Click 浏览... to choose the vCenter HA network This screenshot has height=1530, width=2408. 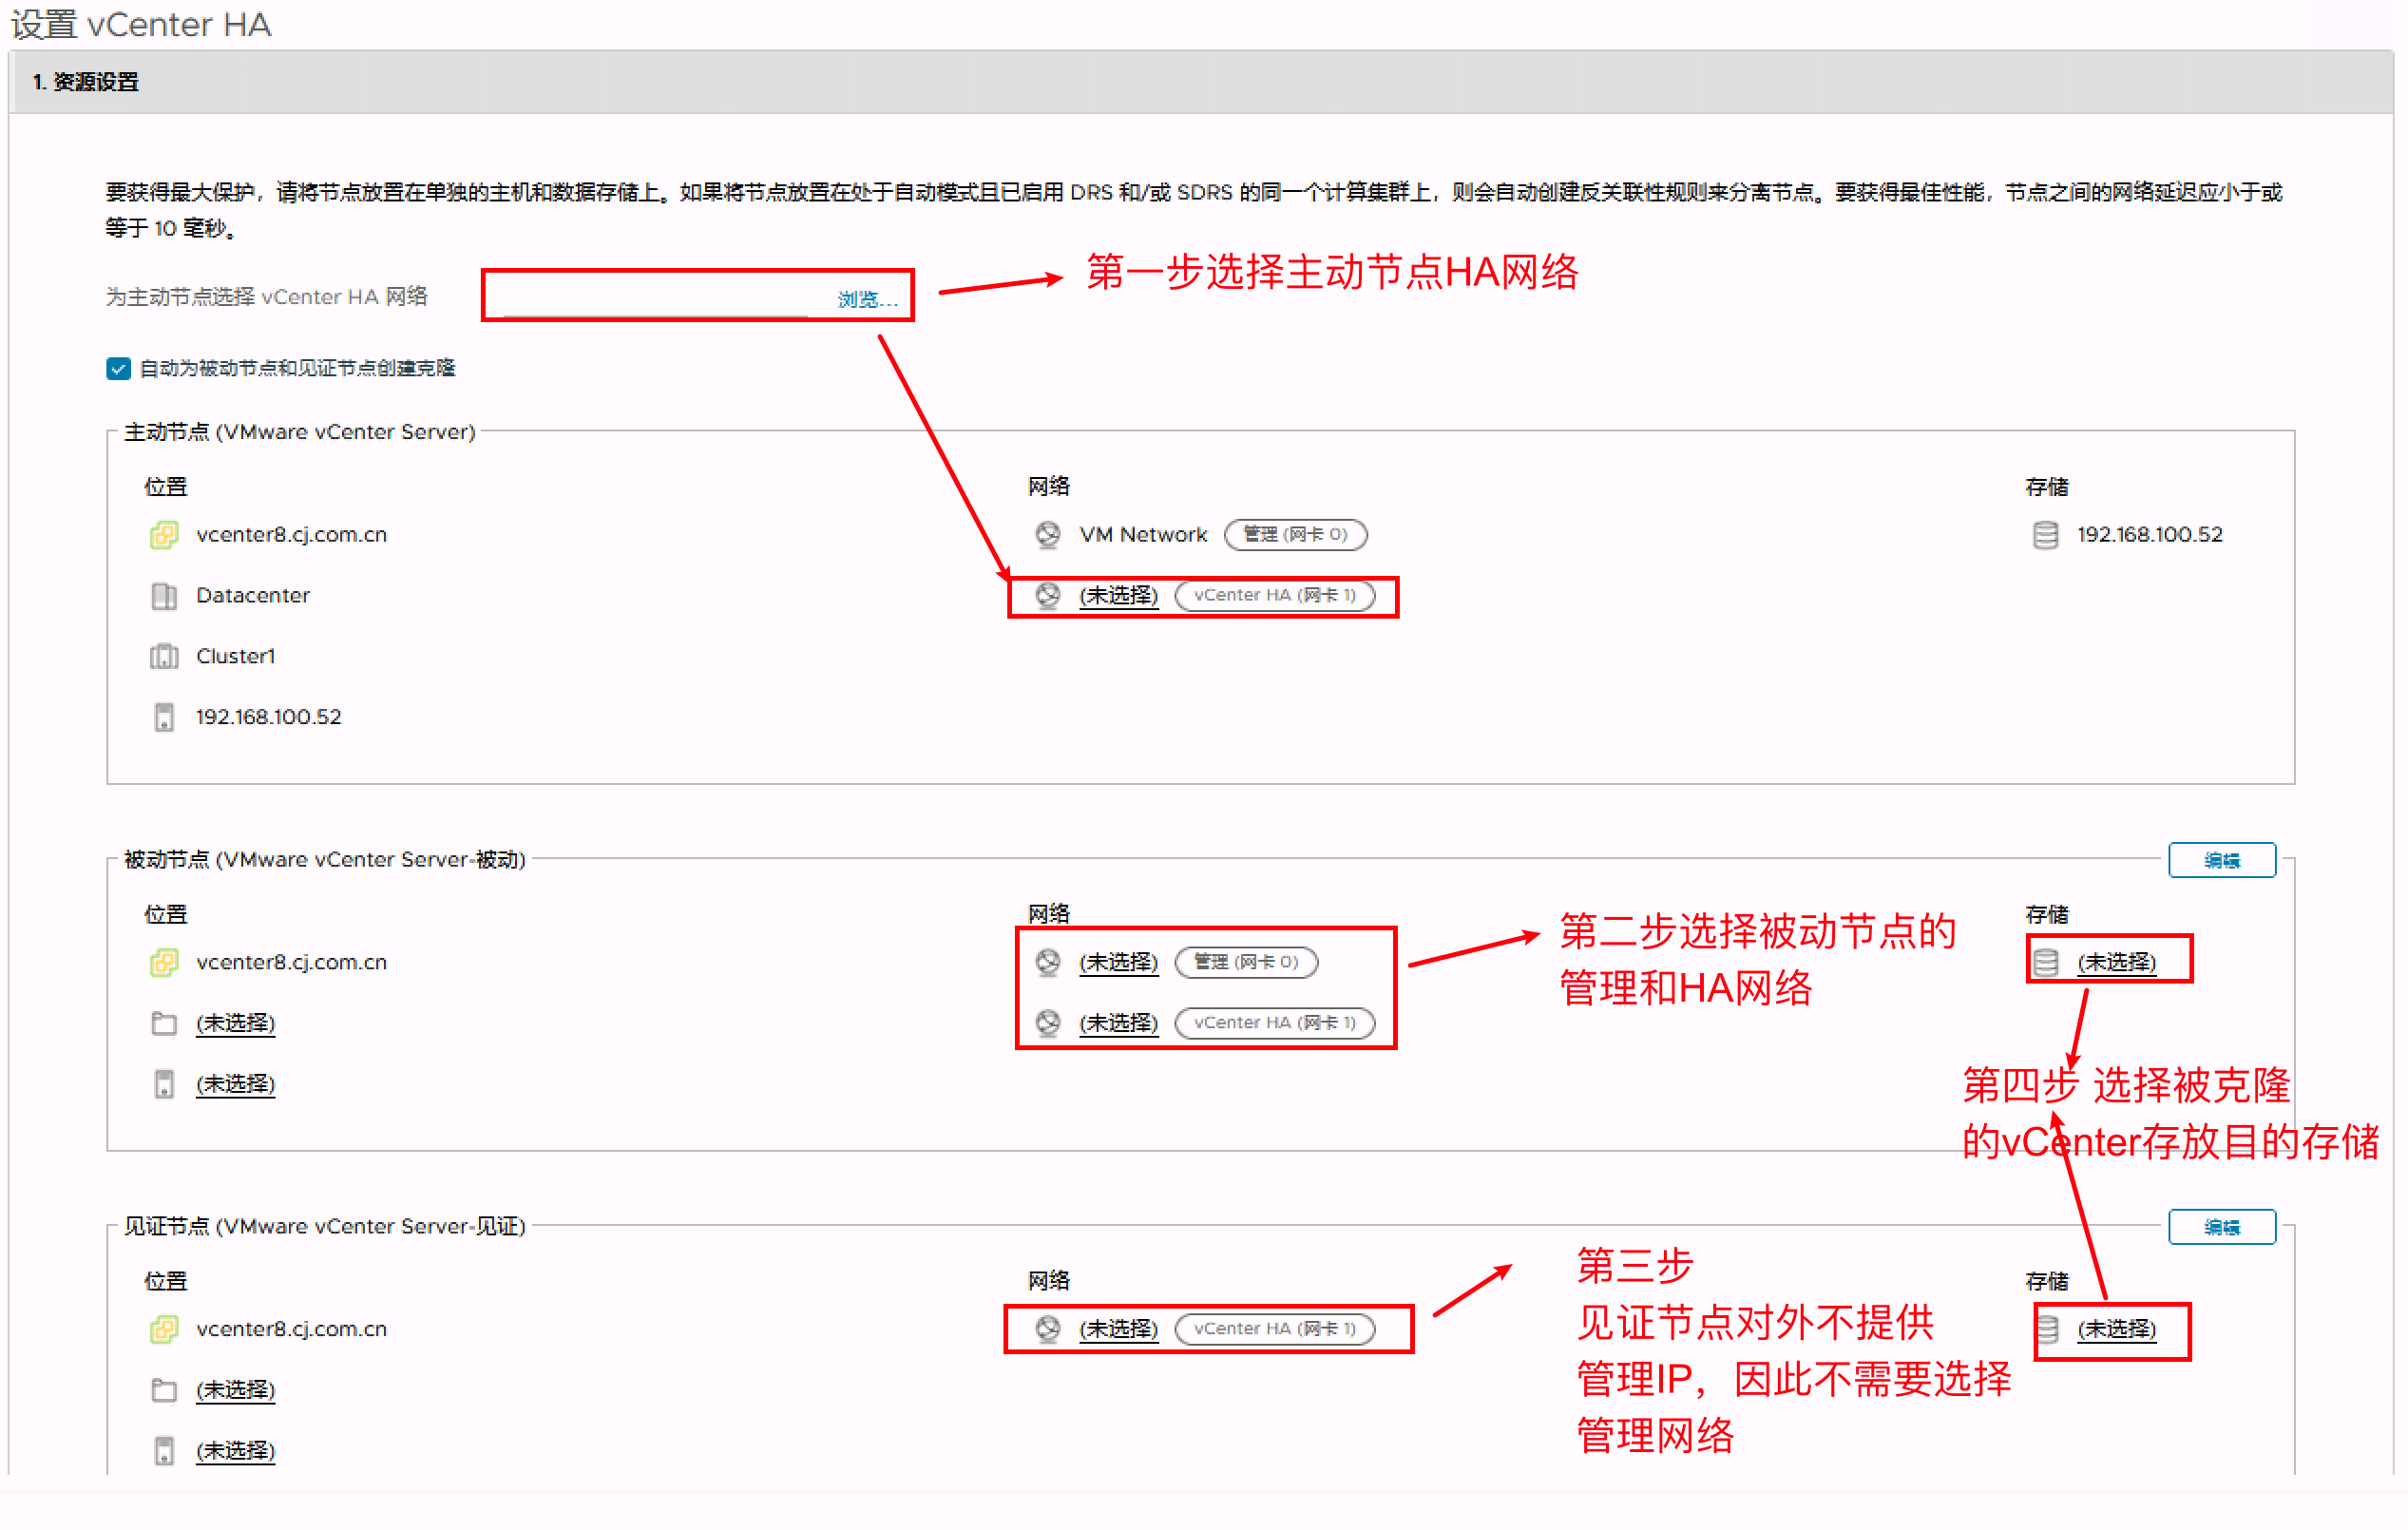click(866, 299)
